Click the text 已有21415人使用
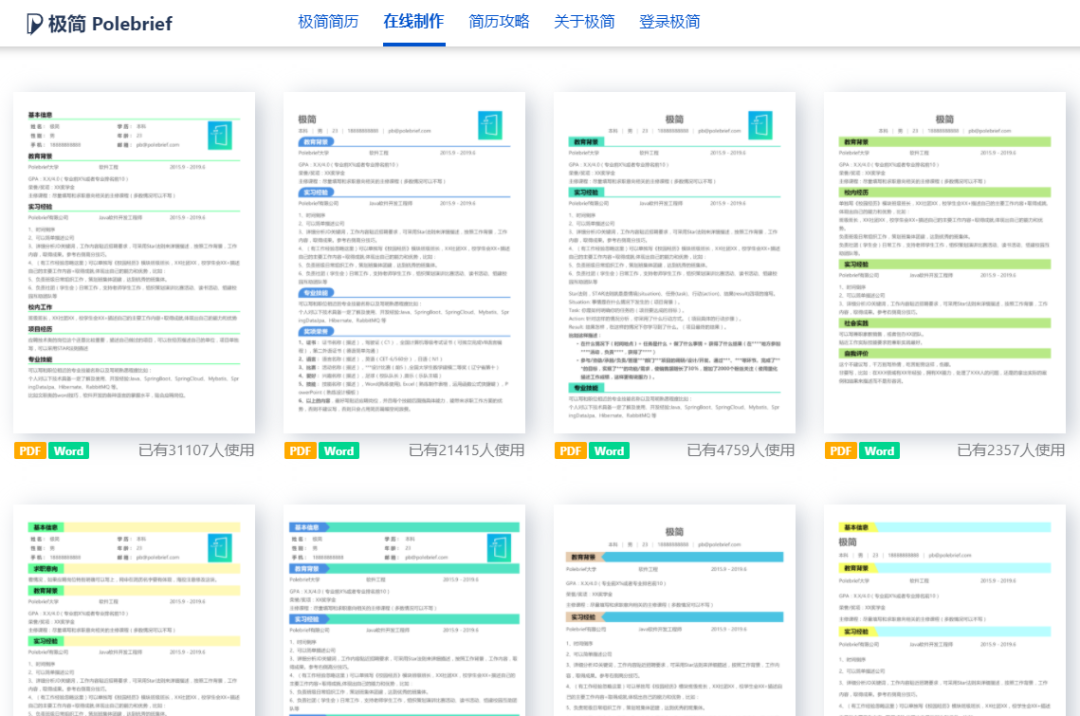Image resolution: width=1080 pixels, height=716 pixels. [x=466, y=450]
